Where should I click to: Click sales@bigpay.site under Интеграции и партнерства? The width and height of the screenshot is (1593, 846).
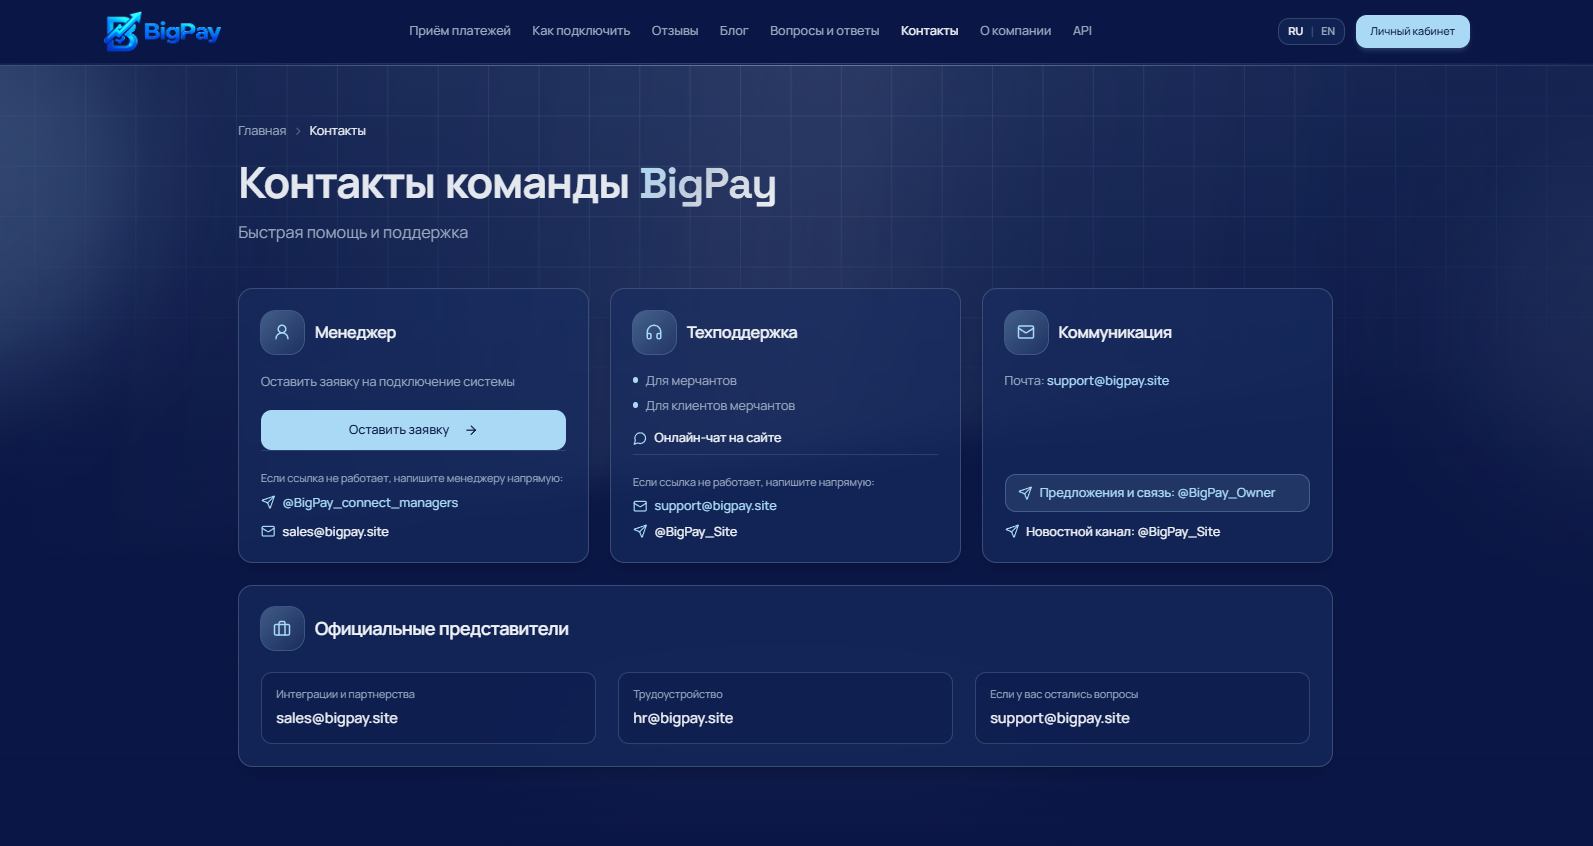coord(337,718)
